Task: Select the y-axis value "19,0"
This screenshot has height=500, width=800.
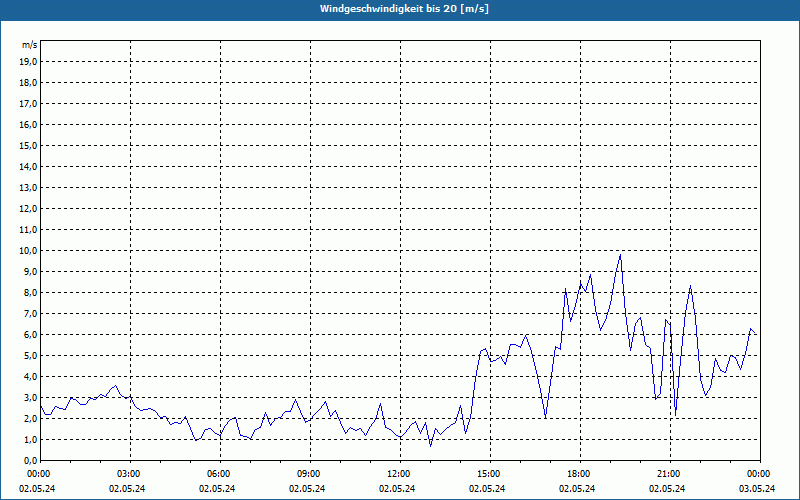Action: (x=28, y=62)
